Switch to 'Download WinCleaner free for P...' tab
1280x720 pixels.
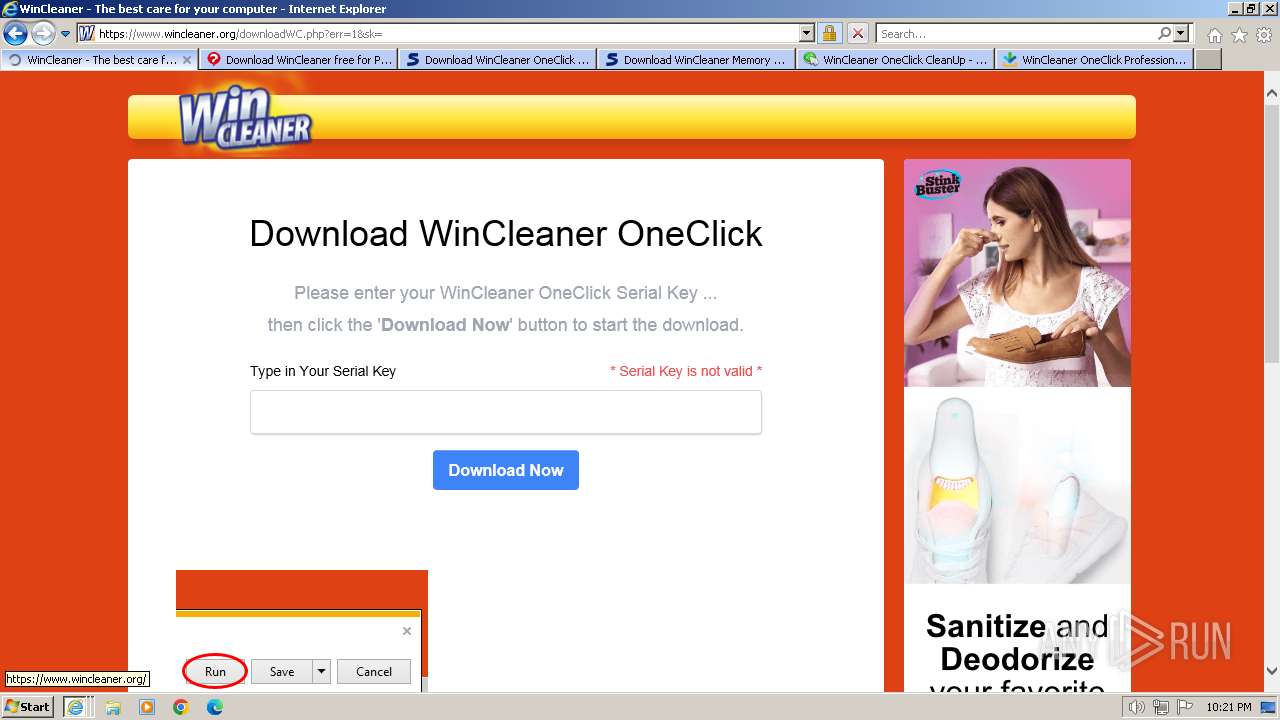pyautogui.click(x=298, y=60)
